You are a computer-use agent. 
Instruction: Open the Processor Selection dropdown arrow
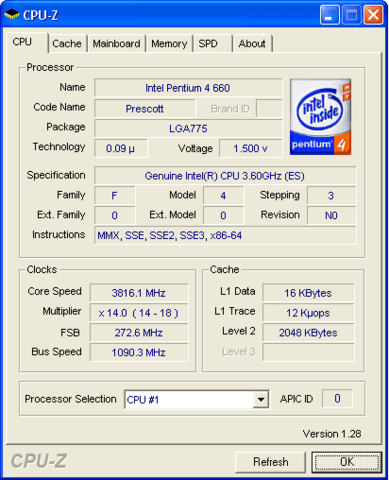[261, 399]
